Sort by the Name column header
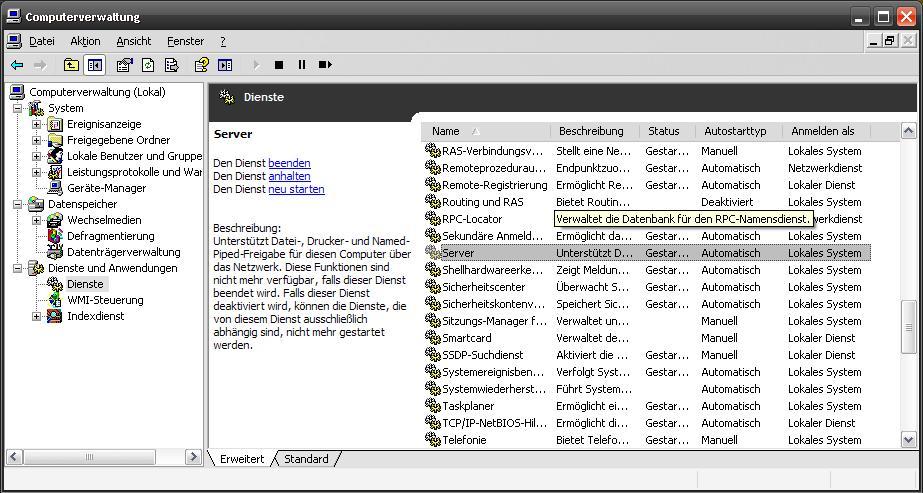Viewport: 923px width, 493px height. tap(486, 131)
